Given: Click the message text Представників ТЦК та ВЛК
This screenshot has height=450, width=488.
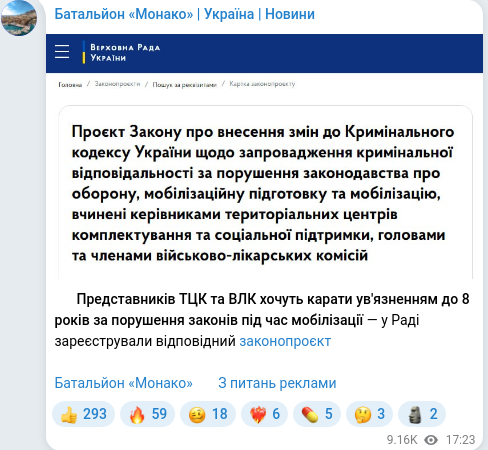Looking at the screenshot, I should (x=166, y=299).
